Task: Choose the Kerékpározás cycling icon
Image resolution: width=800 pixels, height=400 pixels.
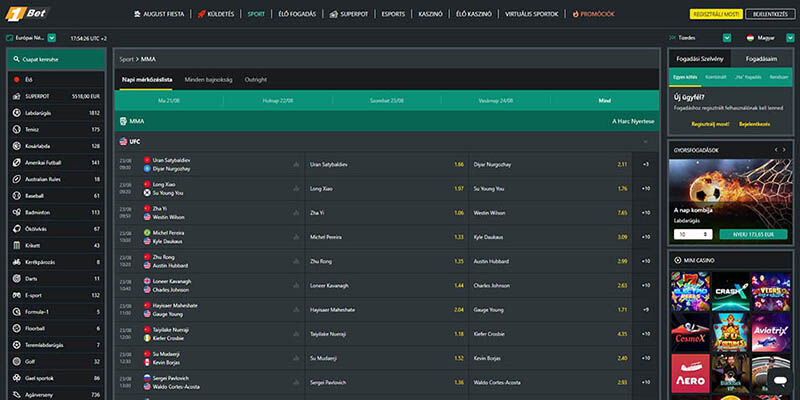Action: pos(17,262)
